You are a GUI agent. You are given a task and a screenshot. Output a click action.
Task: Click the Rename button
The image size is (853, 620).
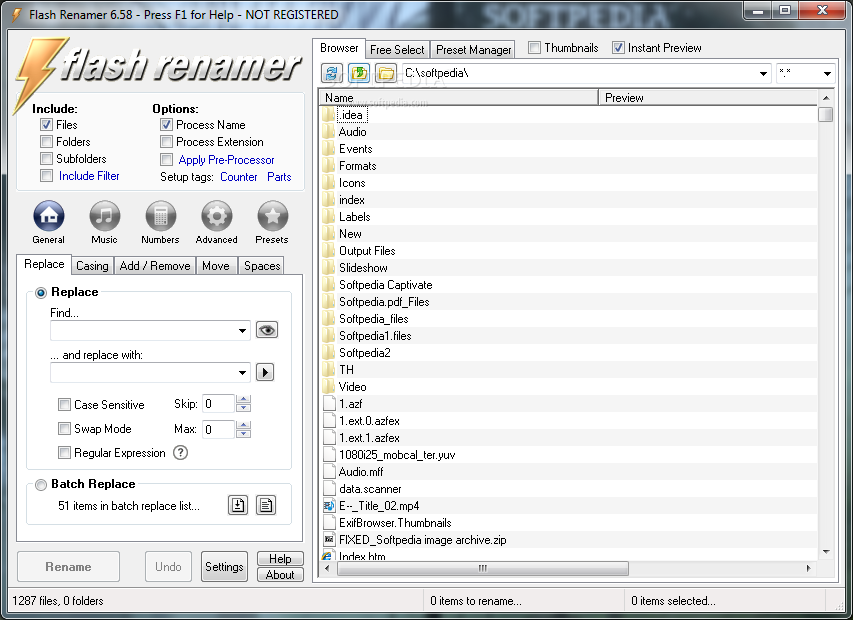pos(69,567)
